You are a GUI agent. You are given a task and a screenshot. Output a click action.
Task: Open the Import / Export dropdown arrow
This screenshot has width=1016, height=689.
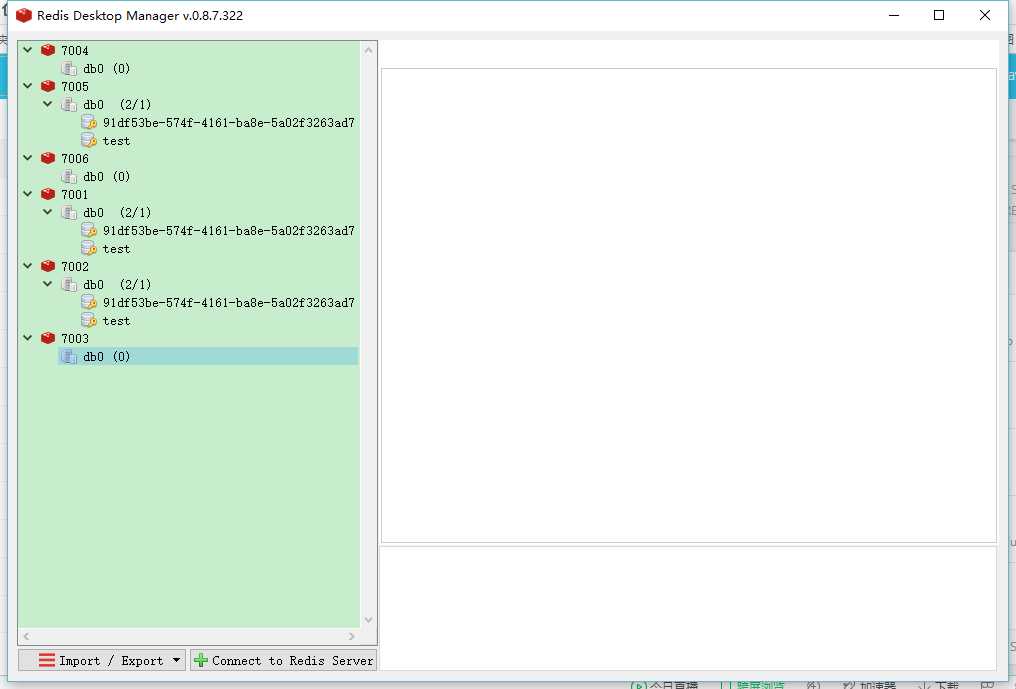(176, 660)
